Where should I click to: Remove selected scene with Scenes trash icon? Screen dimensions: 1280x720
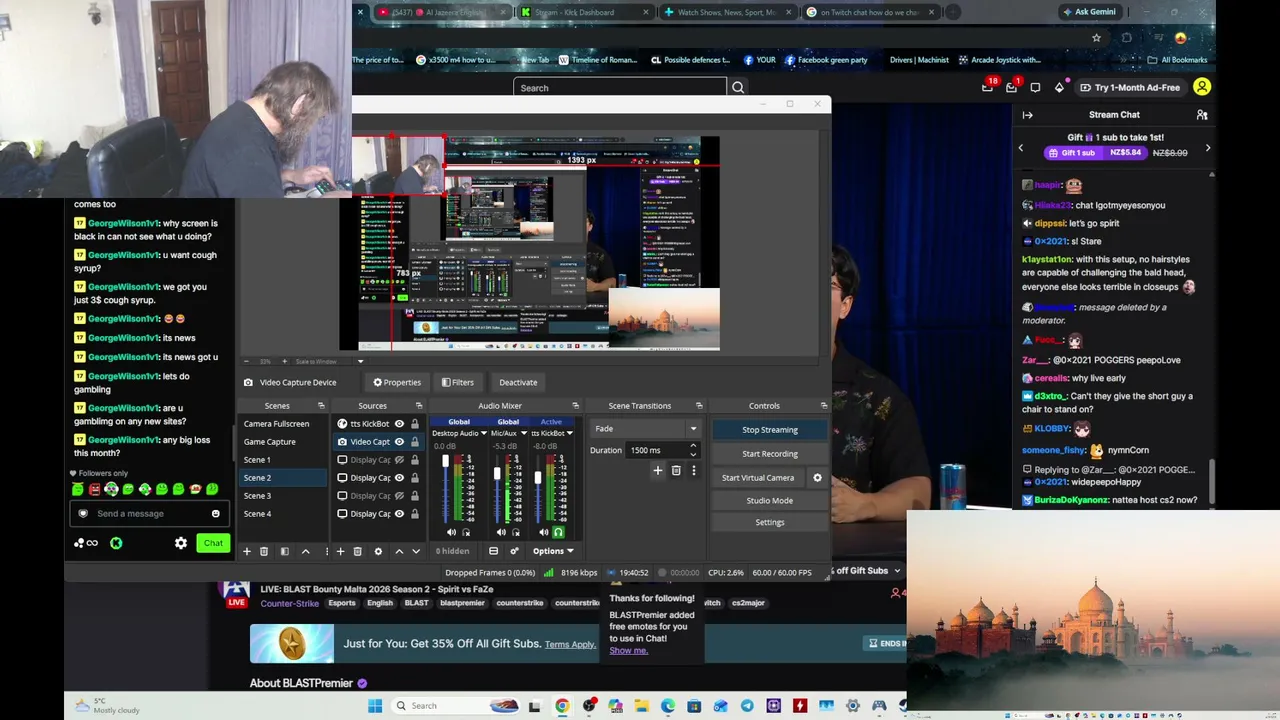point(264,551)
